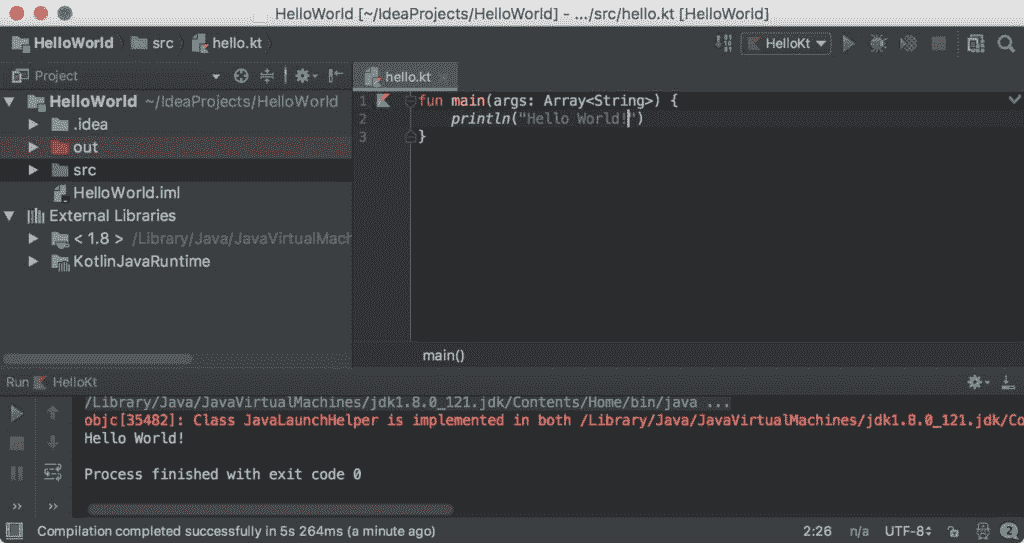Stop process in the Run panel

[x=16, y=443]
